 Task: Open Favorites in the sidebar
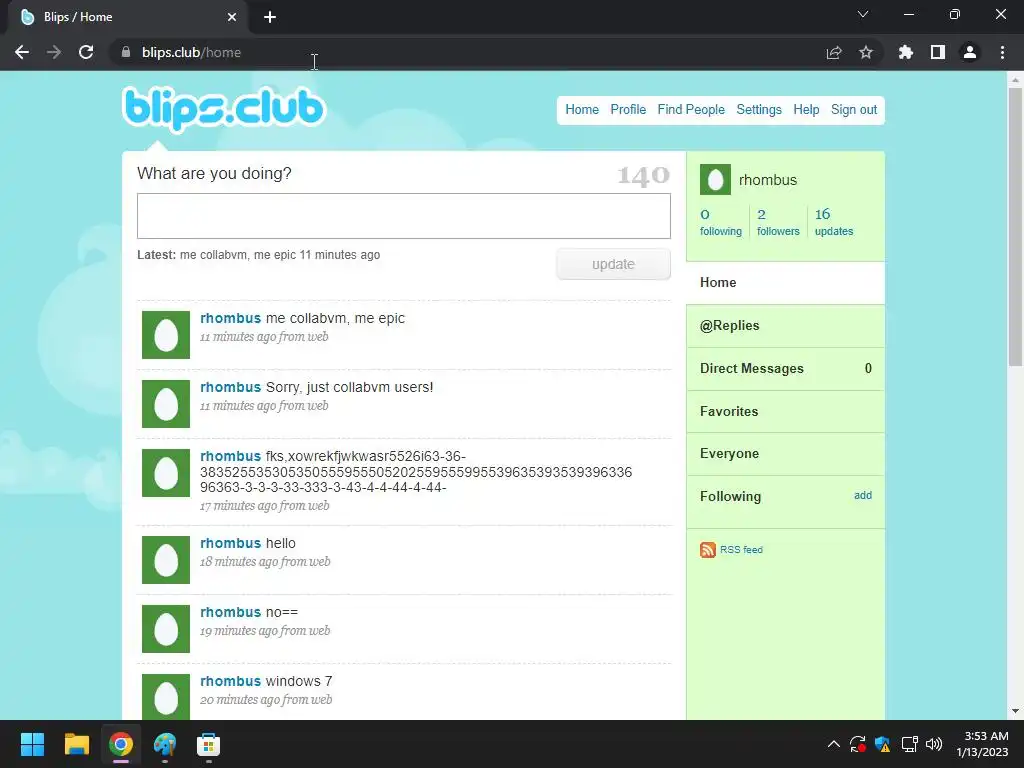tap(786, 411)
